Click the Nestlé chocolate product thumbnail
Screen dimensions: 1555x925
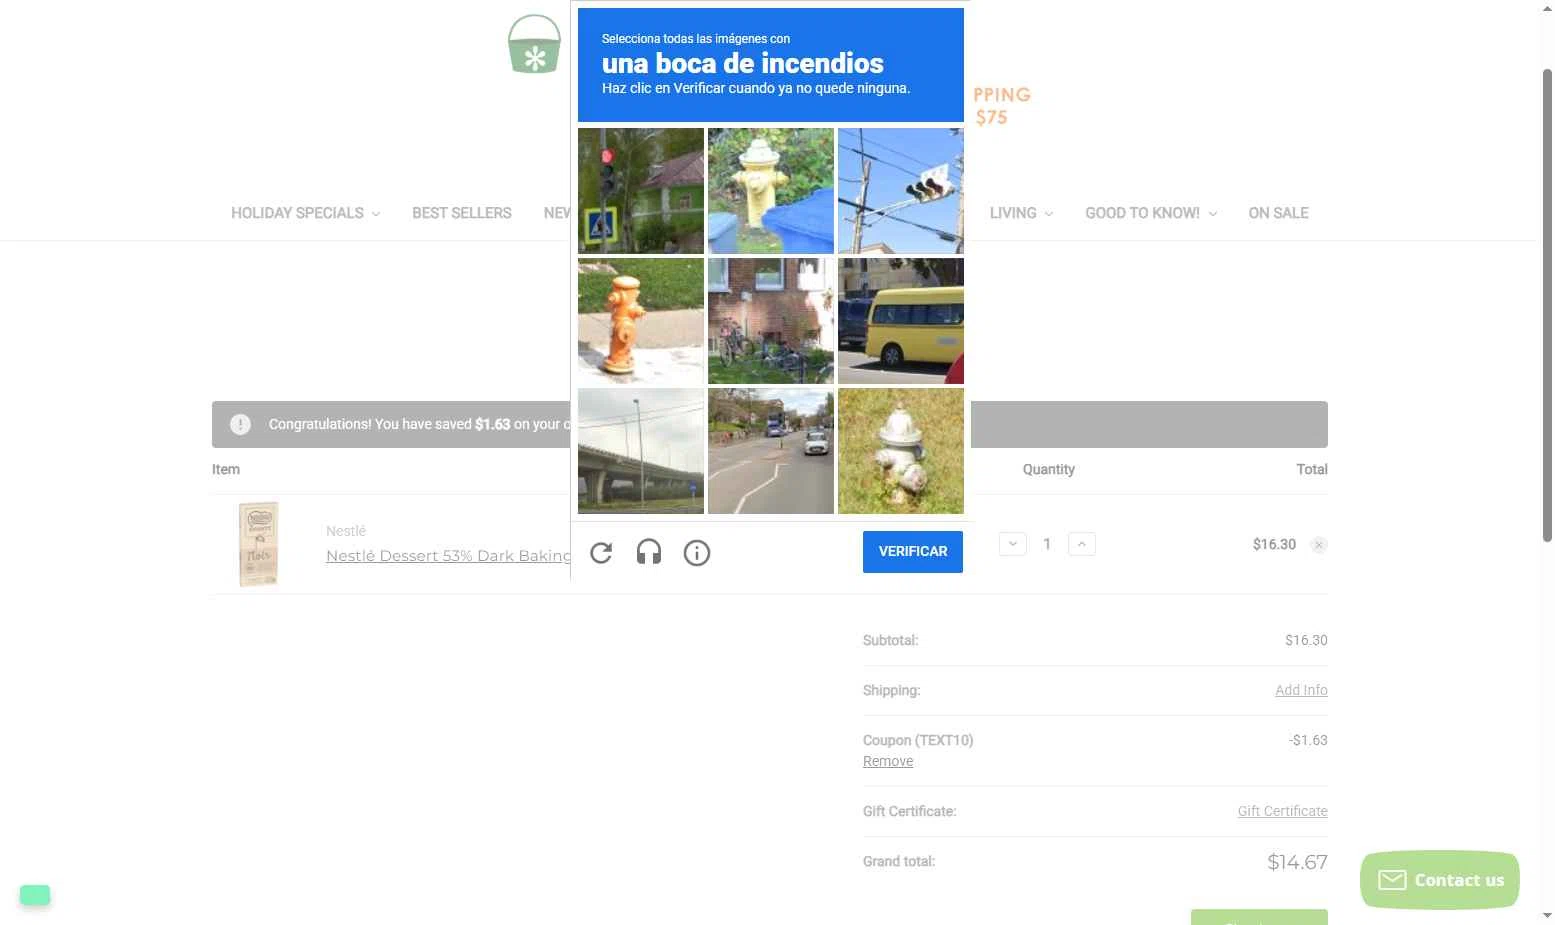pyautogui.click(x=259, y=544)
